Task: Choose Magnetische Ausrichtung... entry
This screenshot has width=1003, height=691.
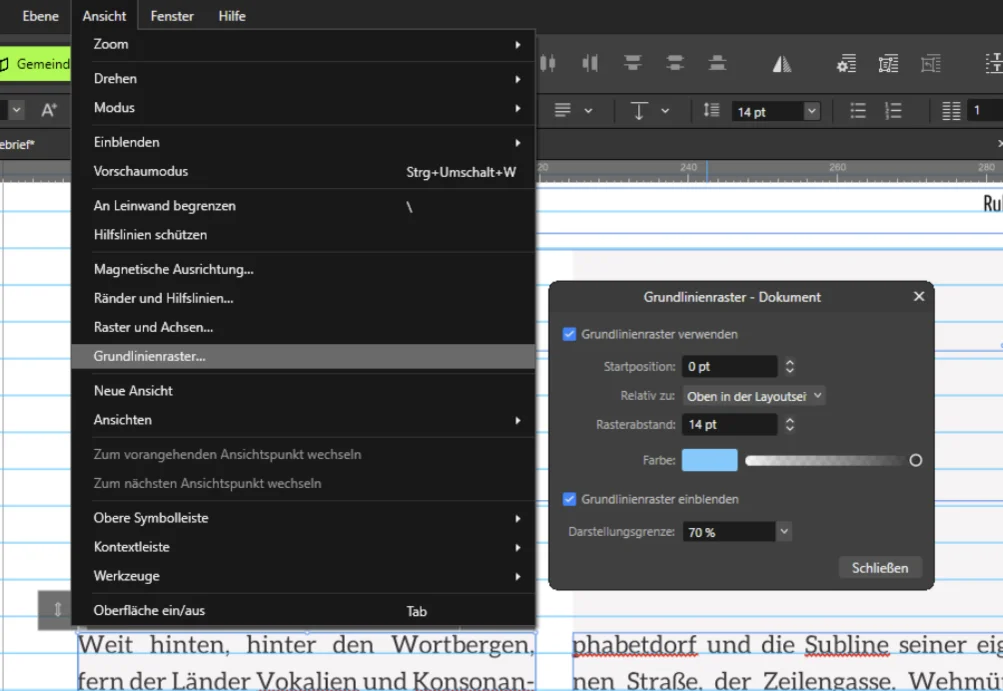Action: pos(304,269)
